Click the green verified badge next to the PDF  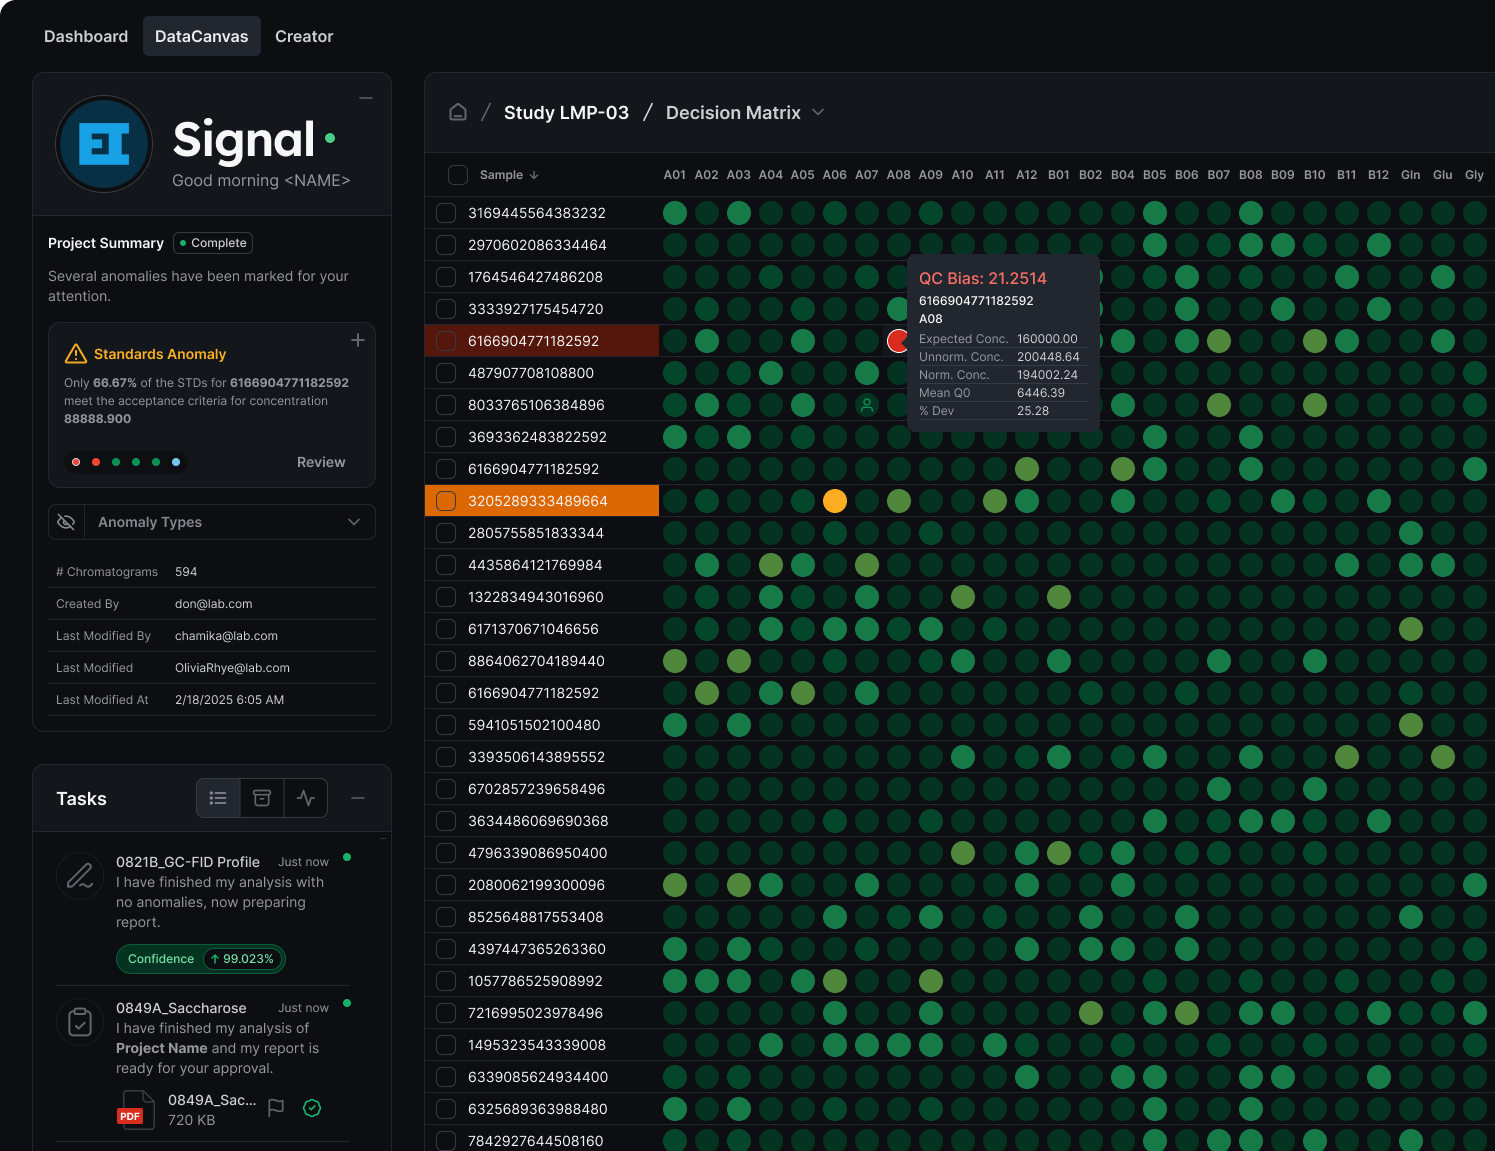point(311,1108)
